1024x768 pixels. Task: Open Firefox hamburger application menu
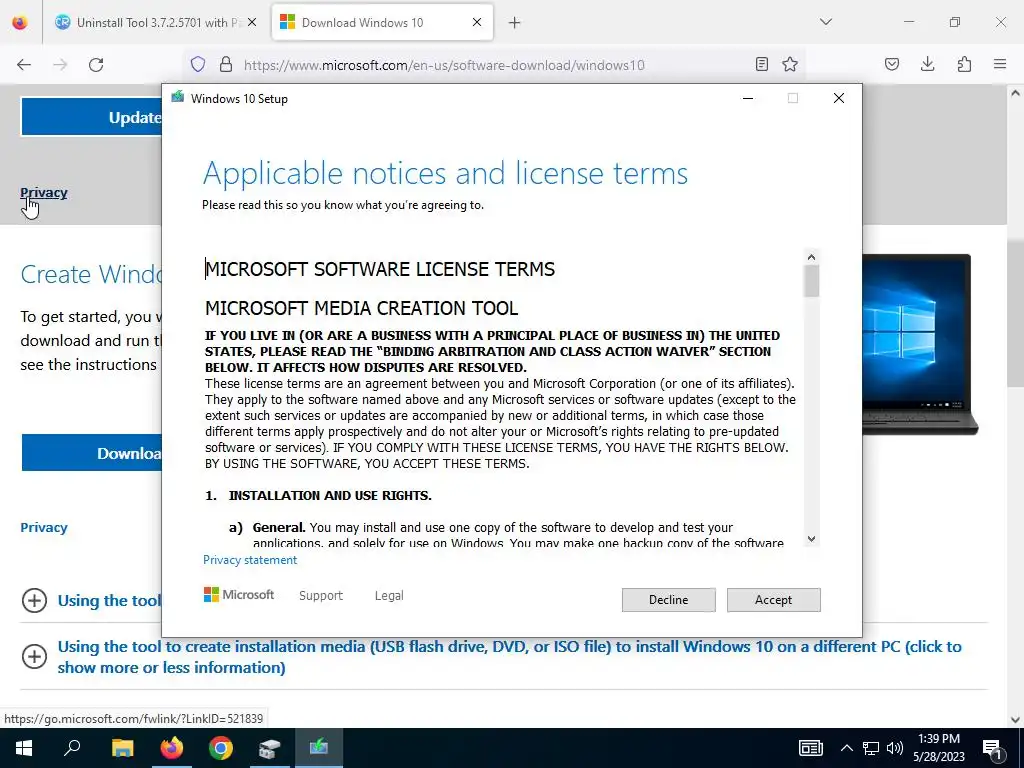[1000, 65]
